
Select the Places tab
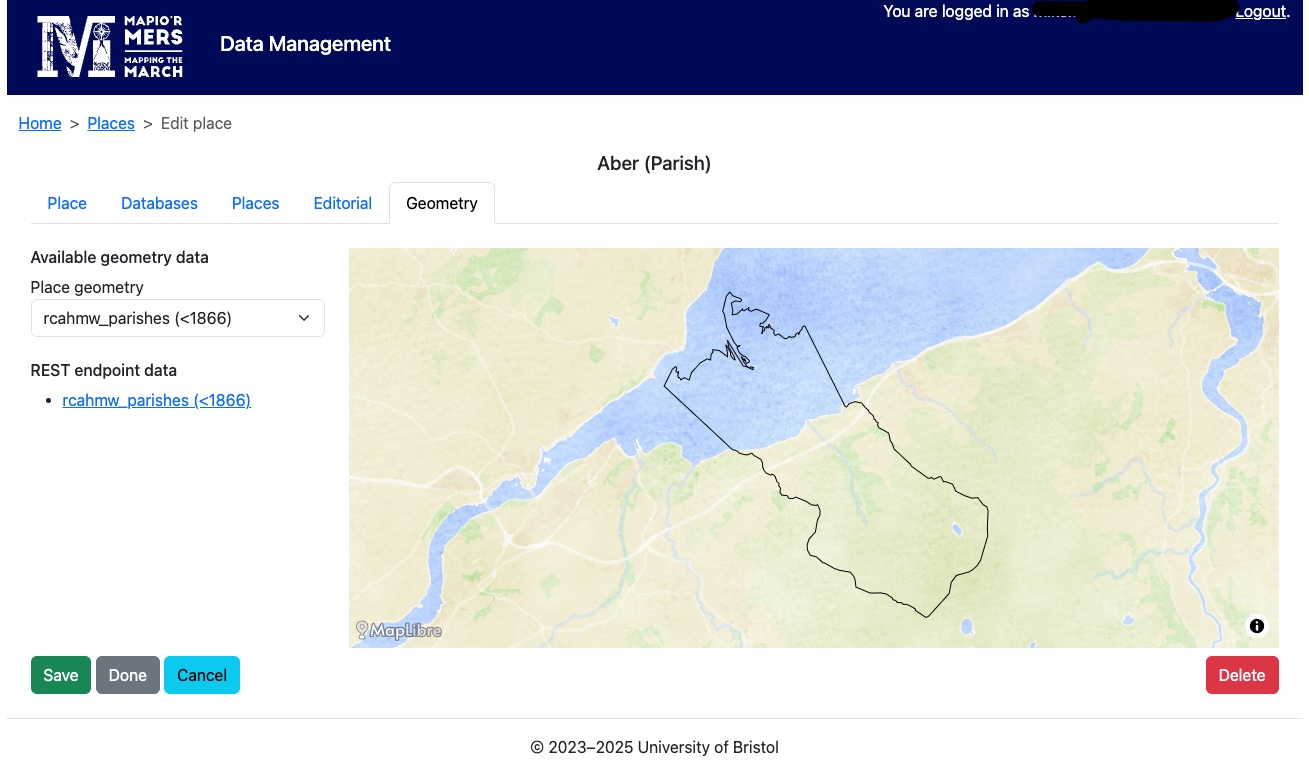point(255,203)
